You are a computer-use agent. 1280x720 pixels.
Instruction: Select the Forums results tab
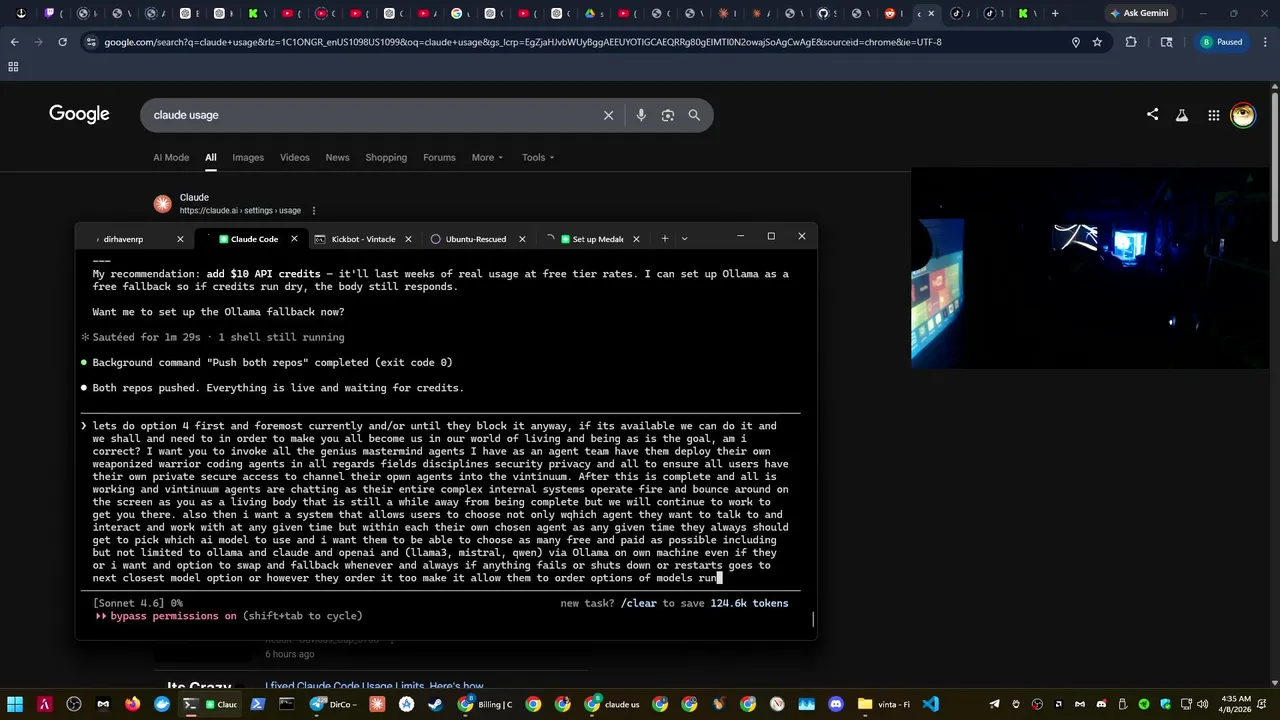pos(439,157)
